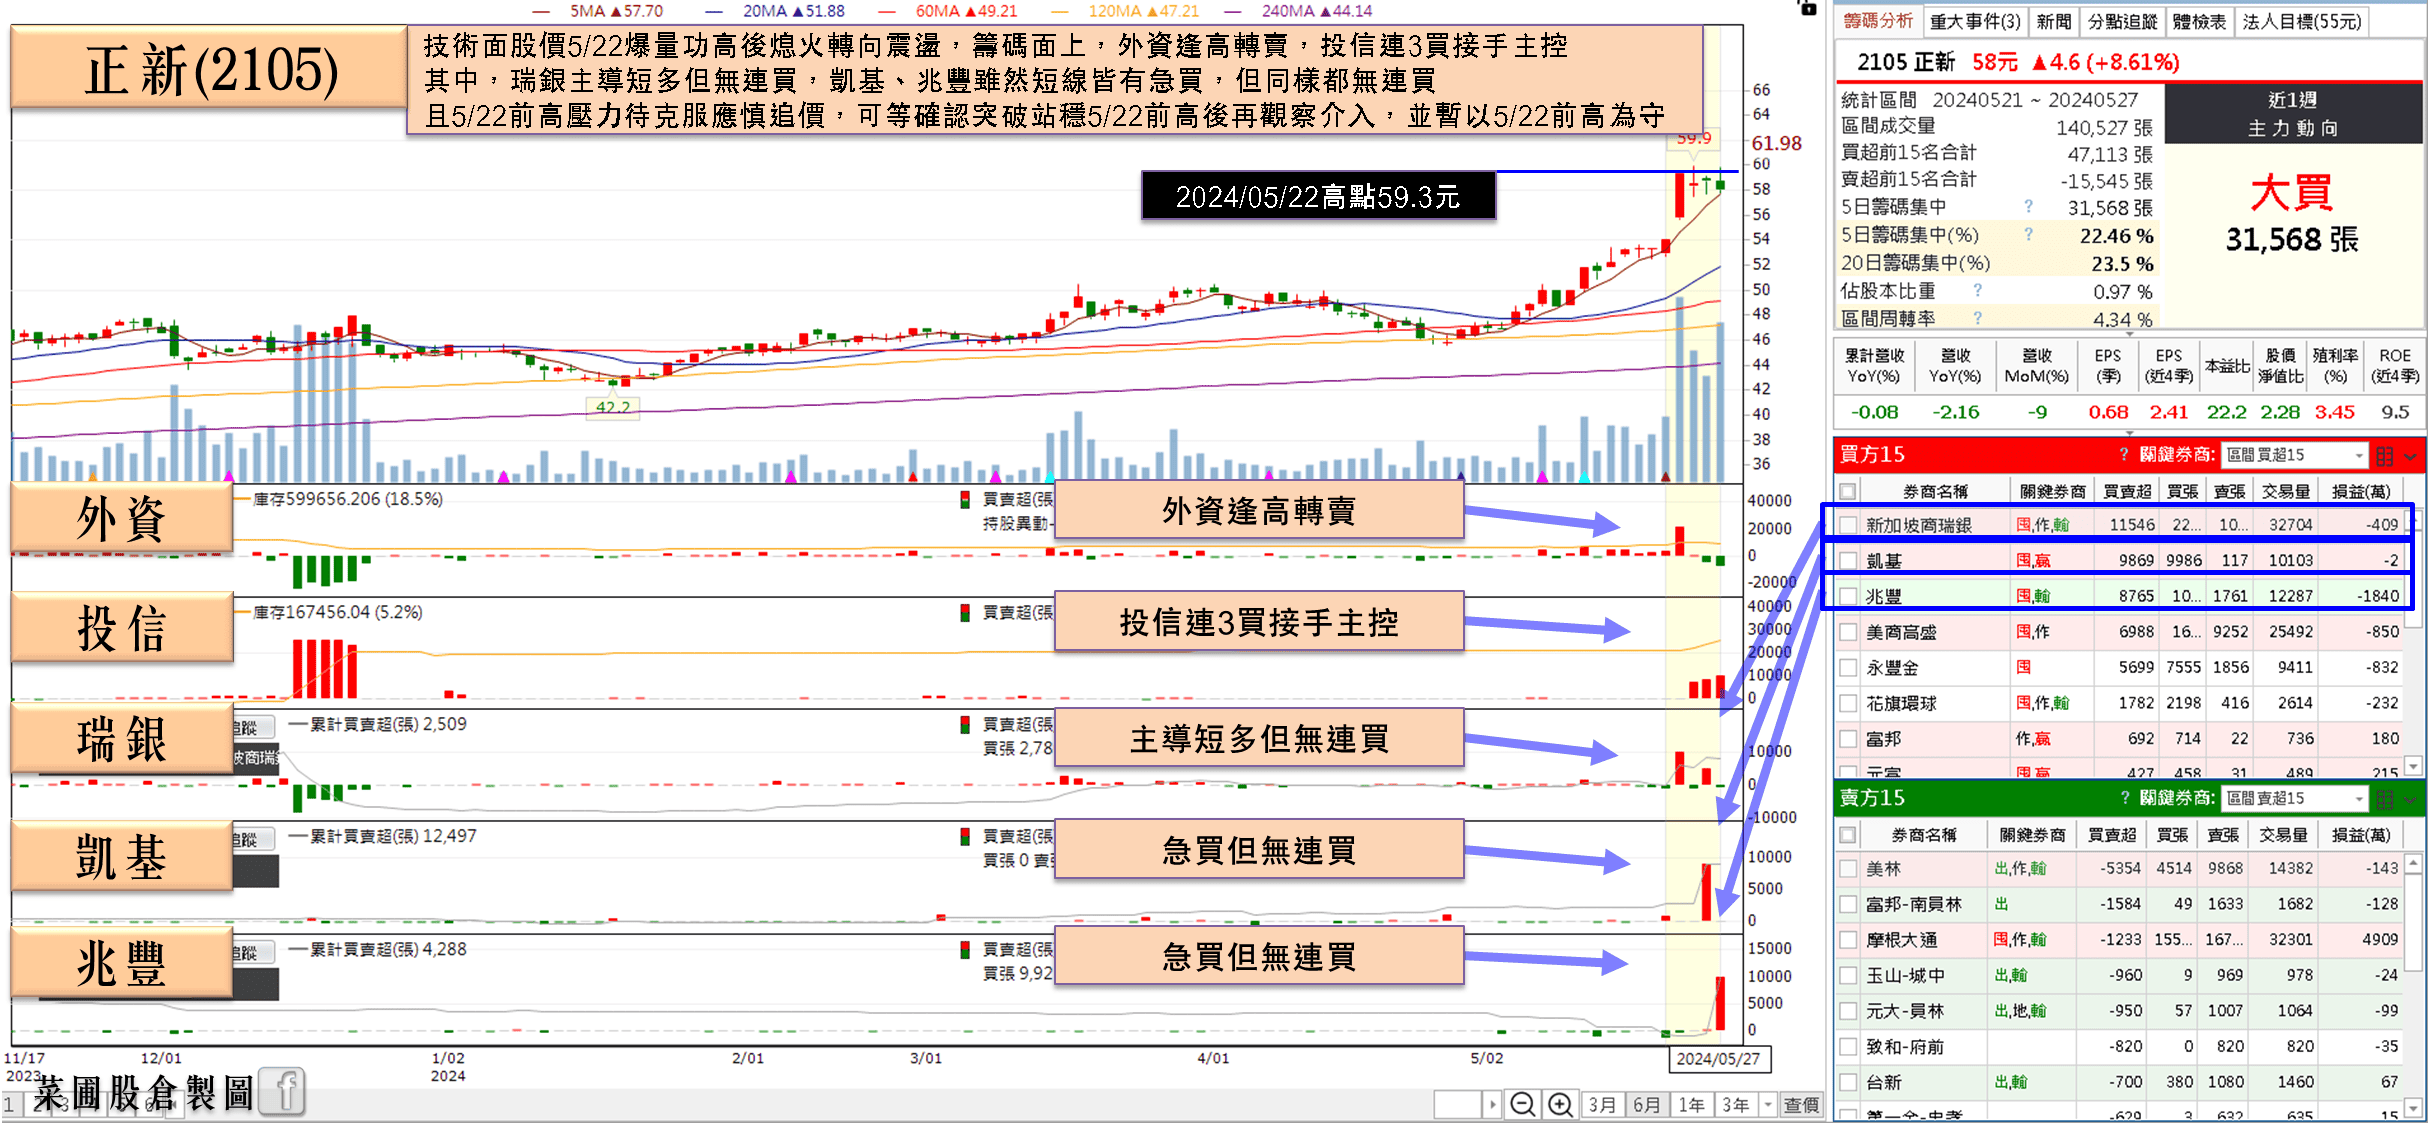Expand chevron at right of 買方15 header
The width and height of the screenshot is (2428, 1146).
2411,456
